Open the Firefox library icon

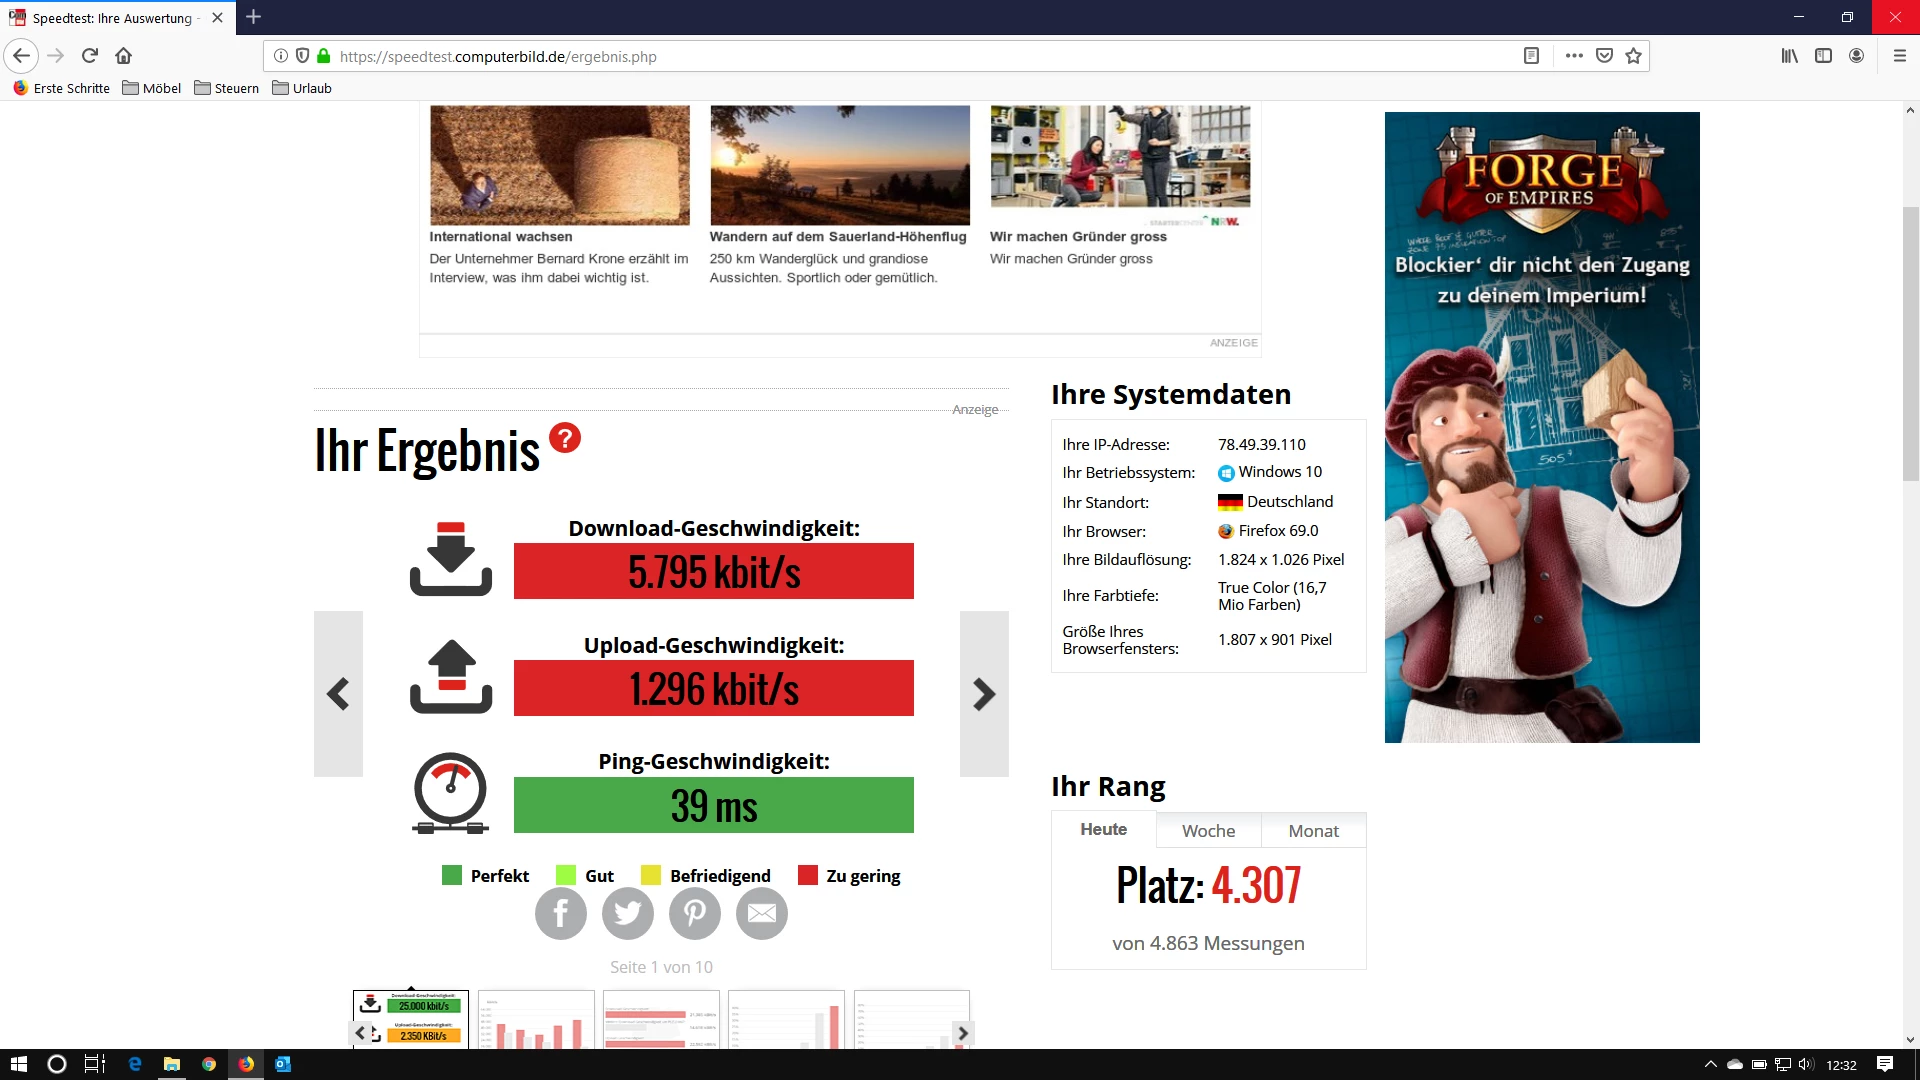pyautogui.click(x=1789, y=56)
